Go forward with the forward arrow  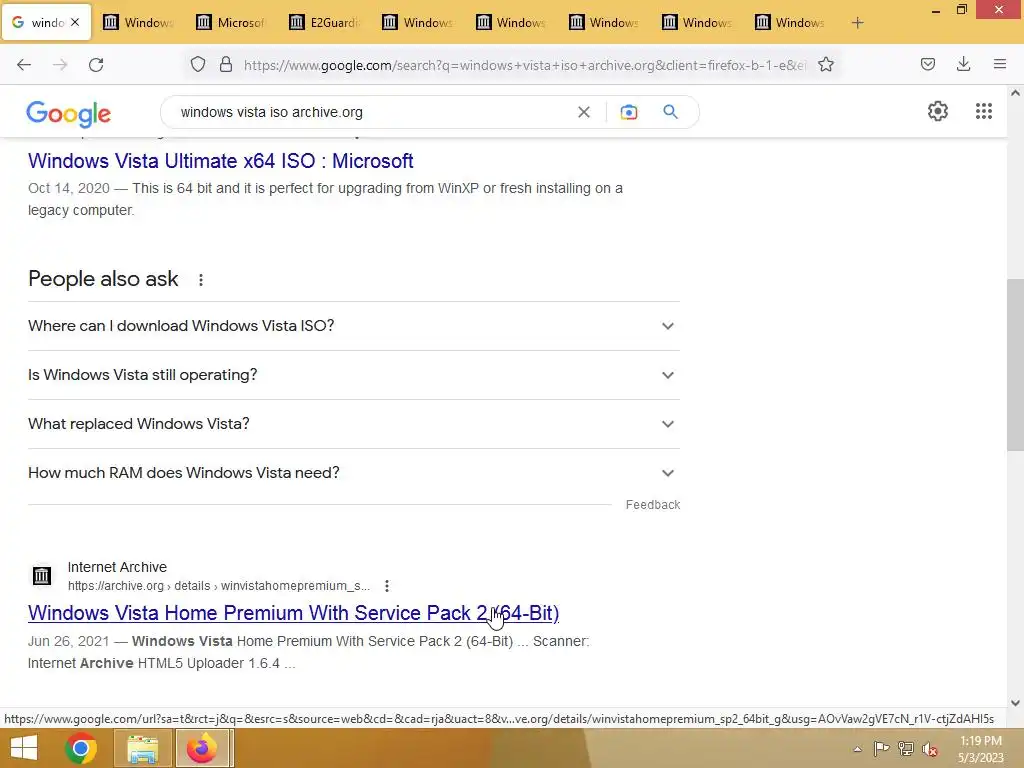click(60, 65)
